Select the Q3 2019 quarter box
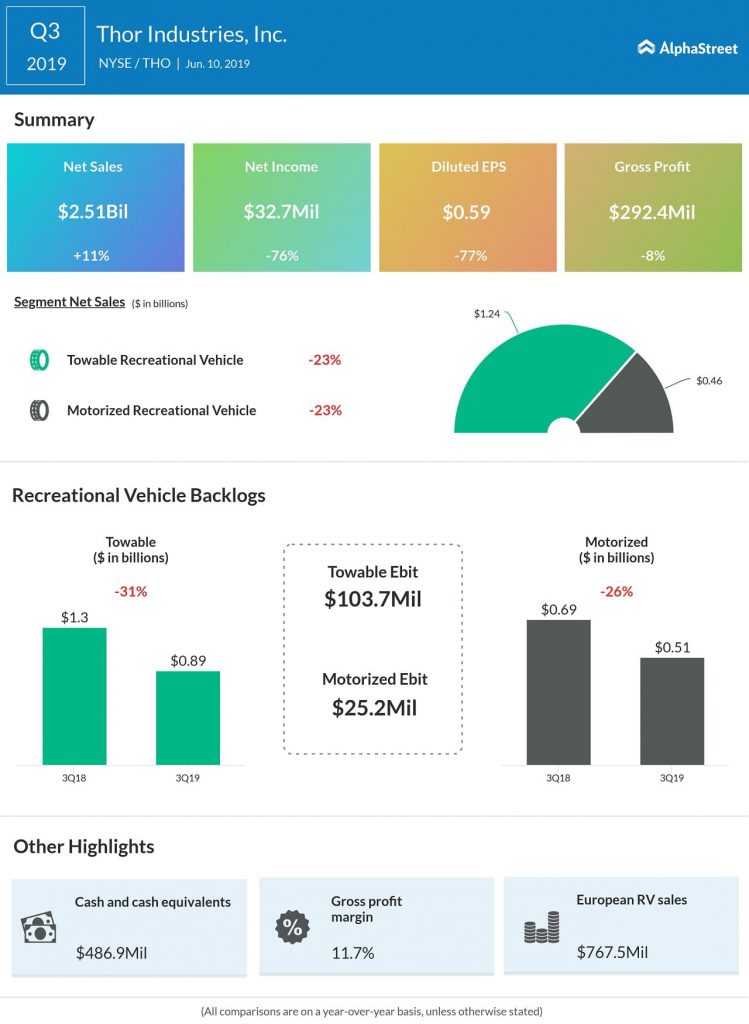This screenshot has height=1024, width=749. click(46, 46)
